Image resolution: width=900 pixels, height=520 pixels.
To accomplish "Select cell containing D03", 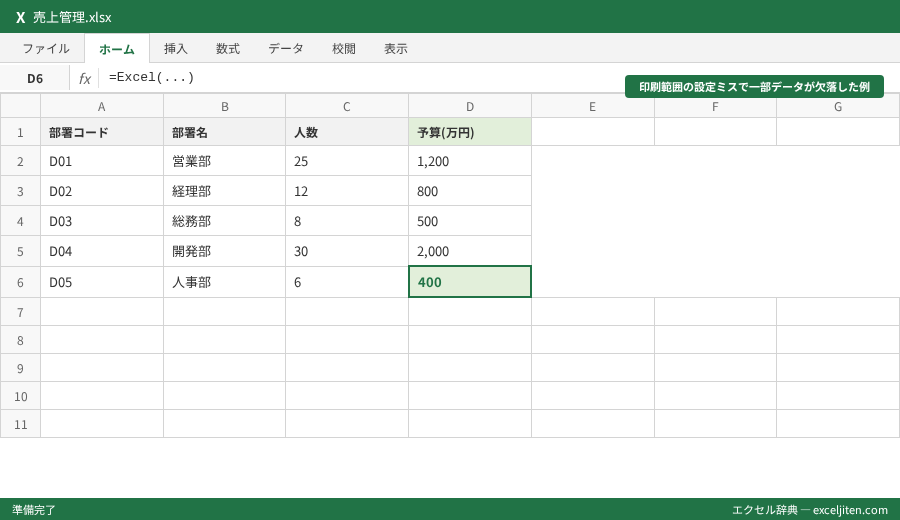I will 102,221.
